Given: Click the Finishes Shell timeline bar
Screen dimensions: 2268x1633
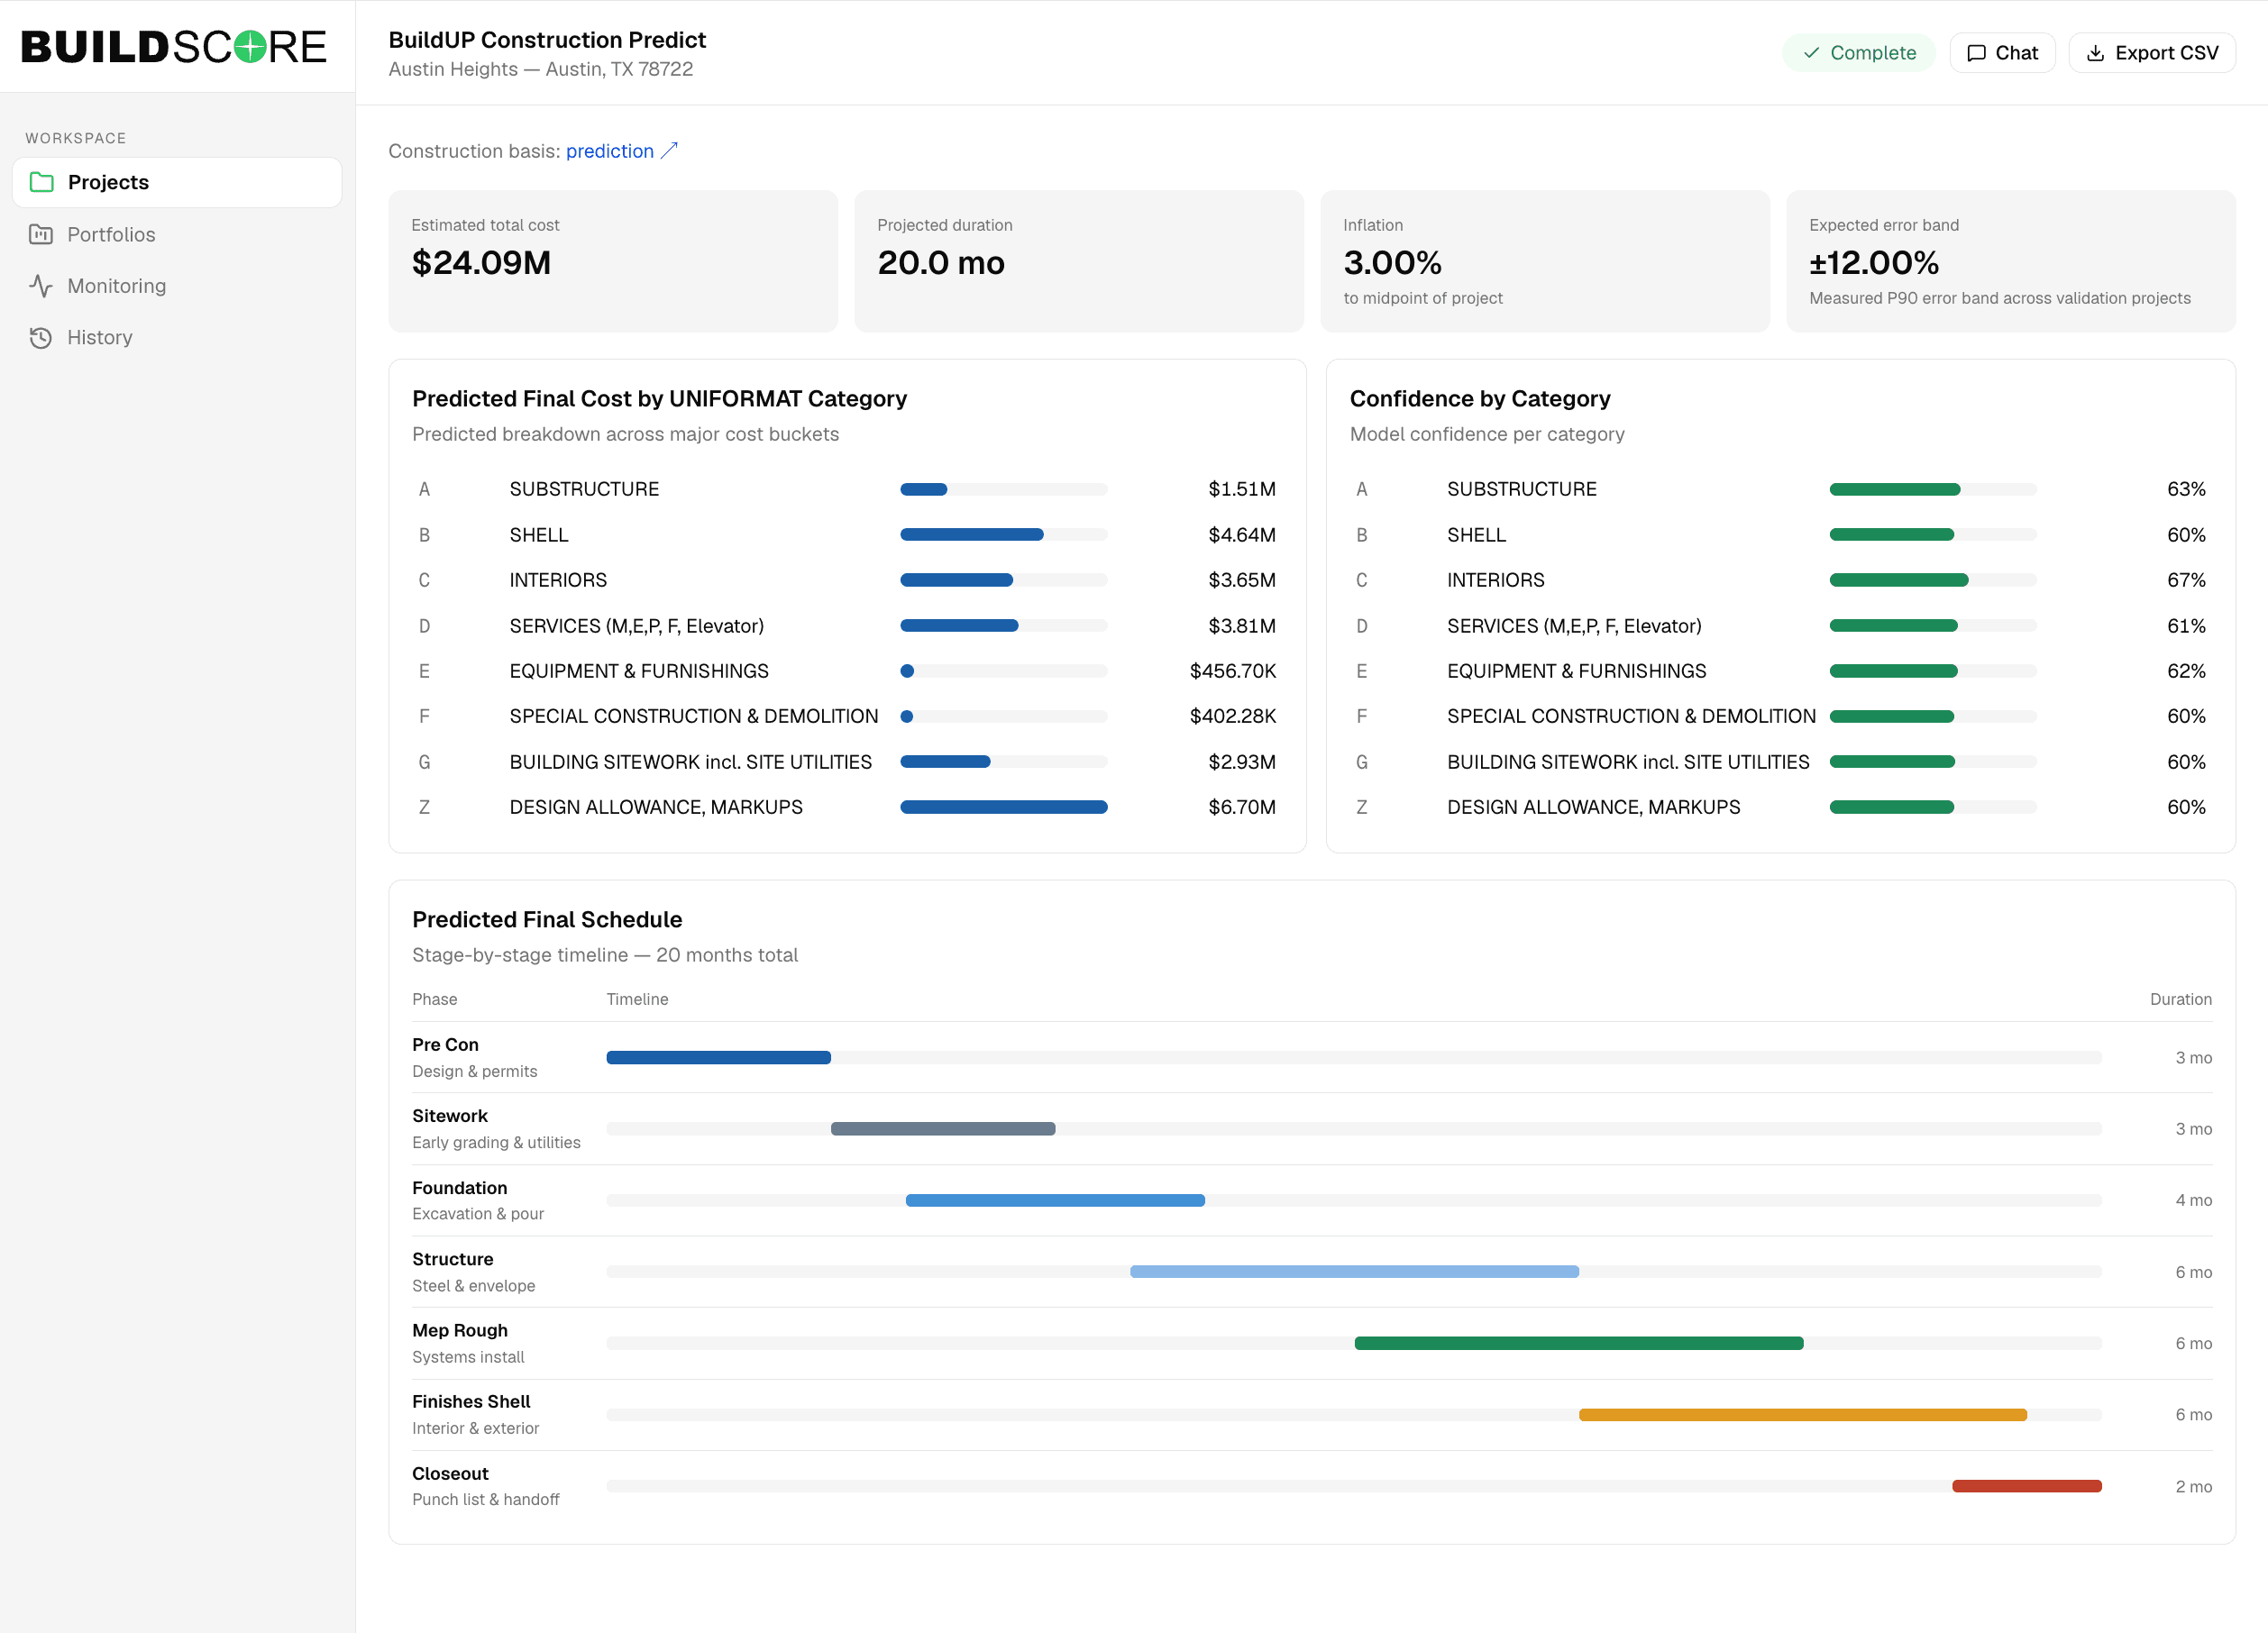Looking at the screenshot, I should 1803,1415.
